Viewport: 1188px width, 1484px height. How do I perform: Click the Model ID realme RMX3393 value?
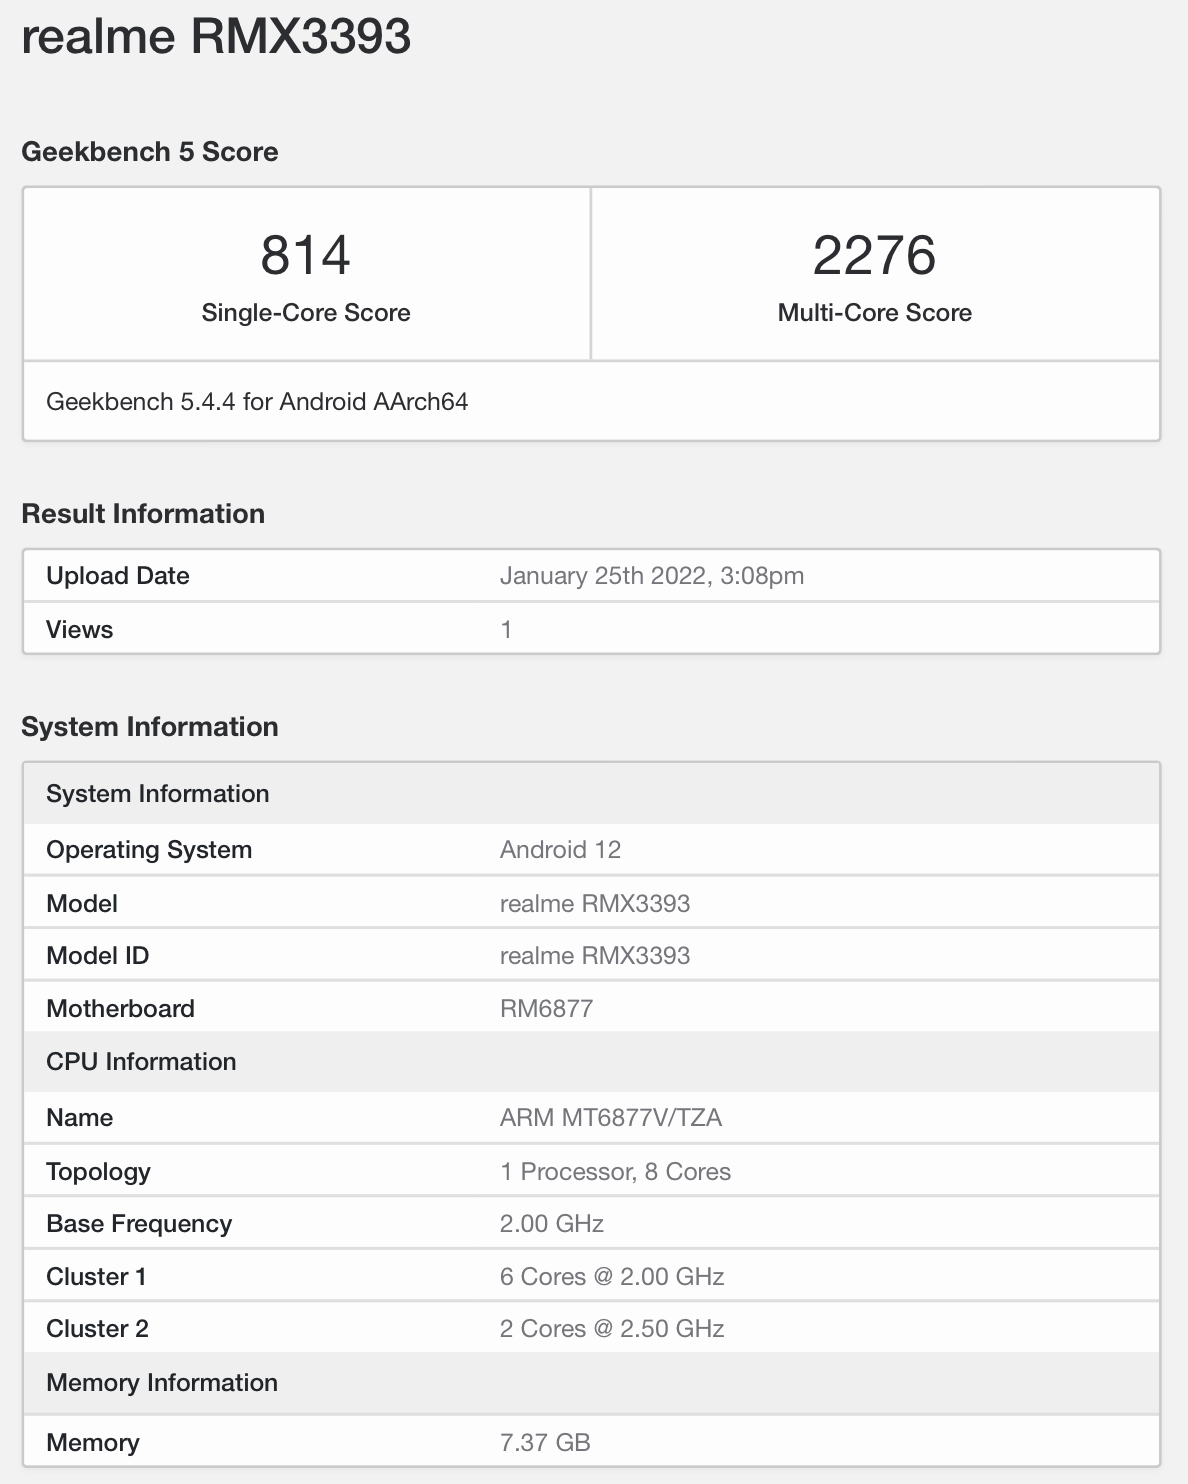(594, 956)
